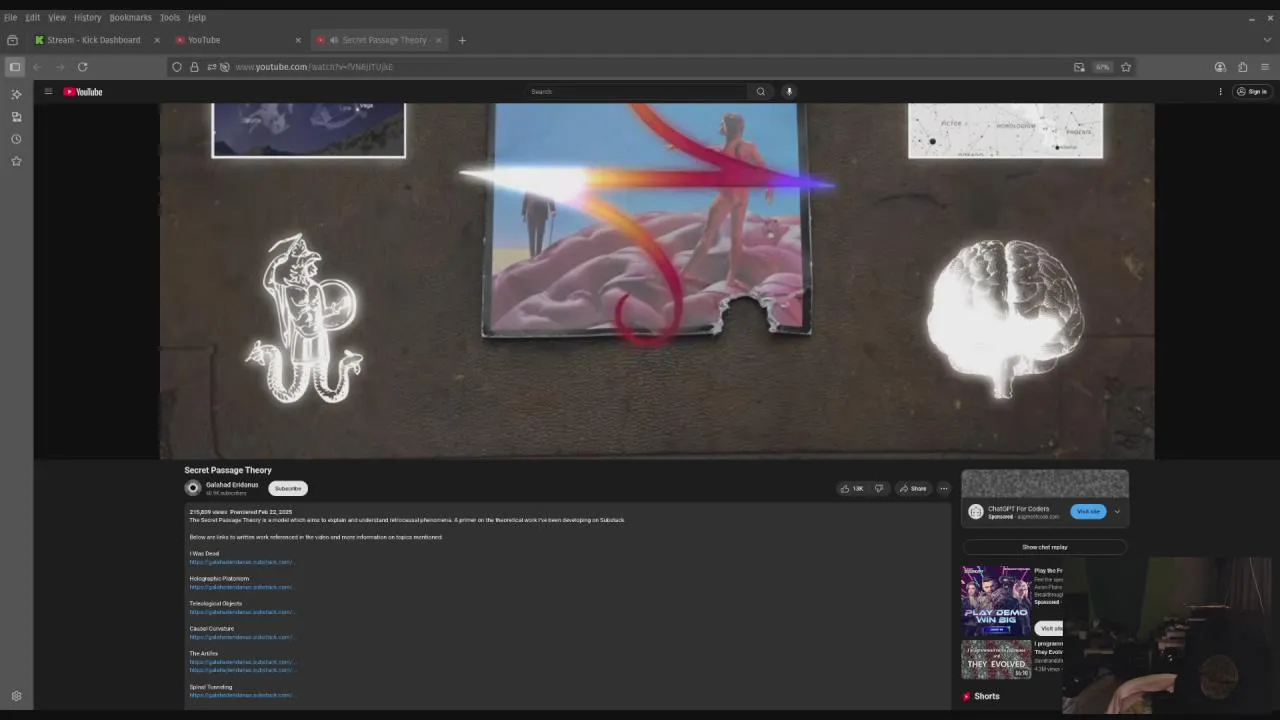Open the browser extensions icon
This screenshot has height=720, width=1280.
coord(1243,67)
